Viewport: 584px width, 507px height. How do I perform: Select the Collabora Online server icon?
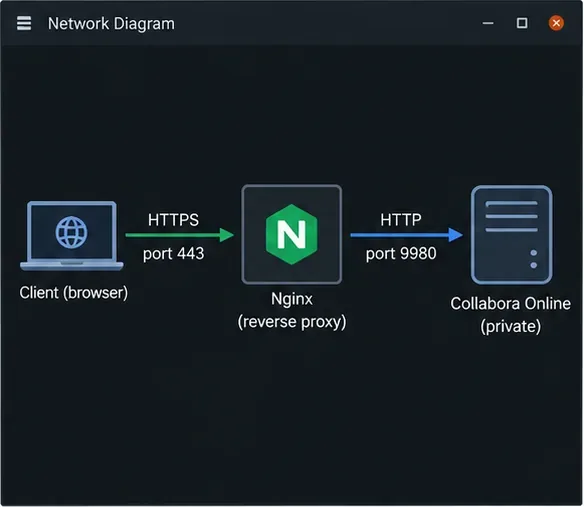[511, 235]
